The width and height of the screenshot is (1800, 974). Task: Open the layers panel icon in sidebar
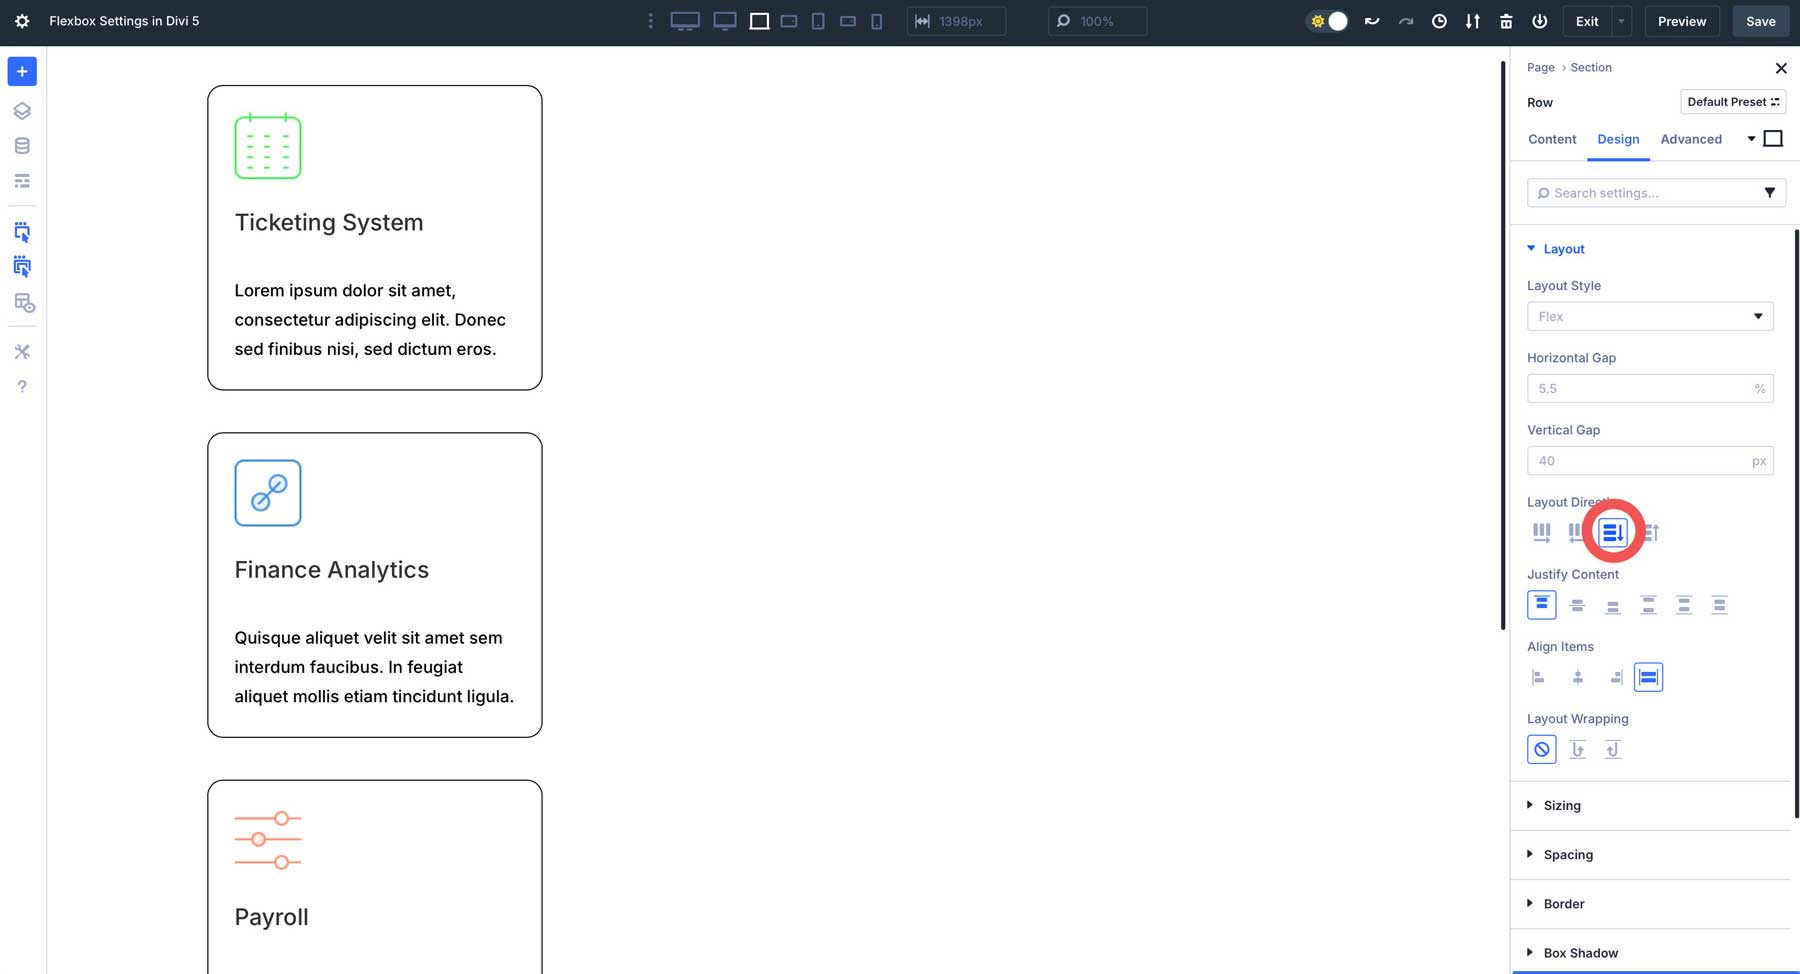pos(22,111)
